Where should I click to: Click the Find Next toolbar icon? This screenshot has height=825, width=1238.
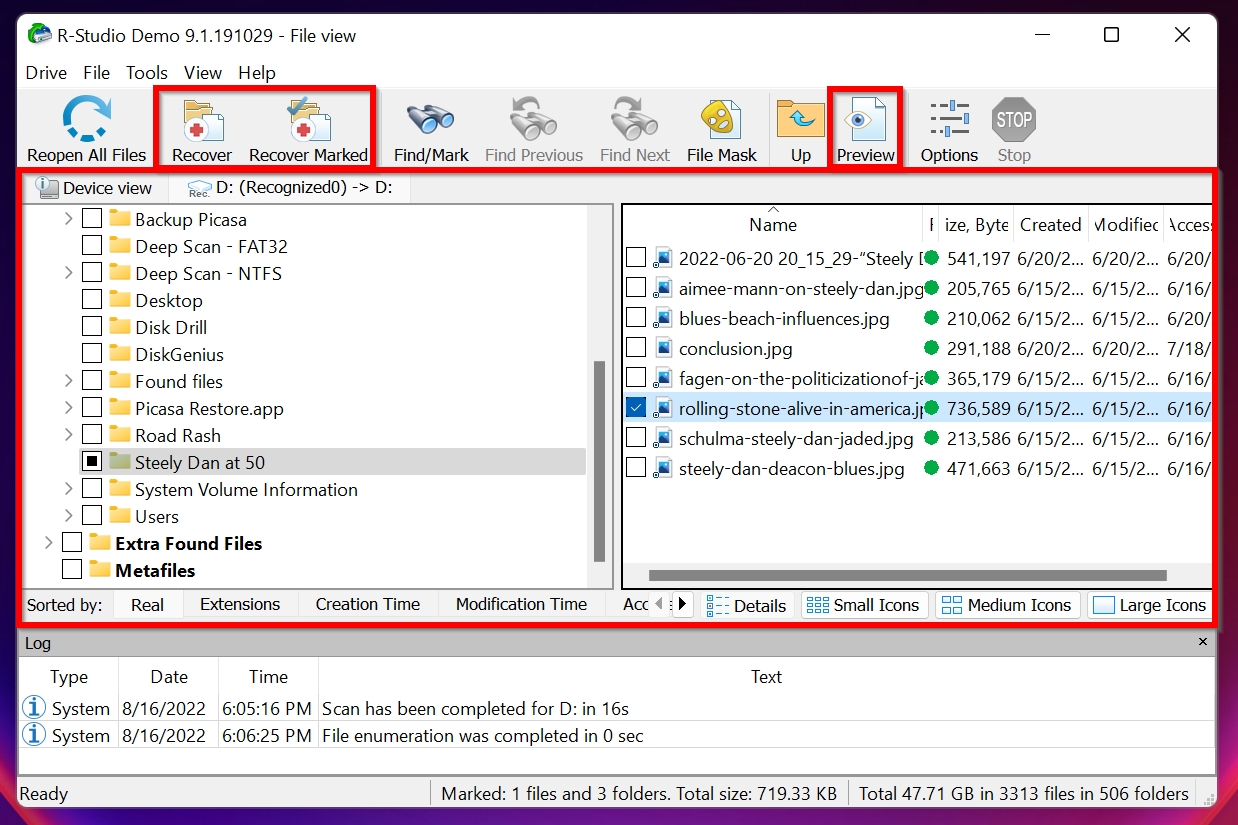(634, 119)
